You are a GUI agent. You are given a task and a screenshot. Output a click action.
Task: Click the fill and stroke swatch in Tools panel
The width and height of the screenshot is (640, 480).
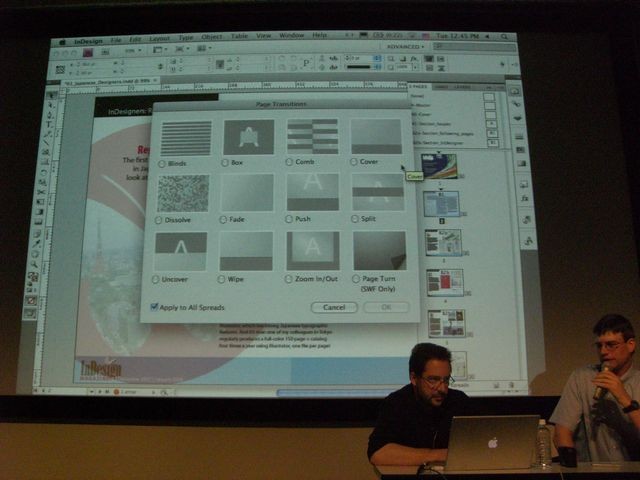coord(32,278)
